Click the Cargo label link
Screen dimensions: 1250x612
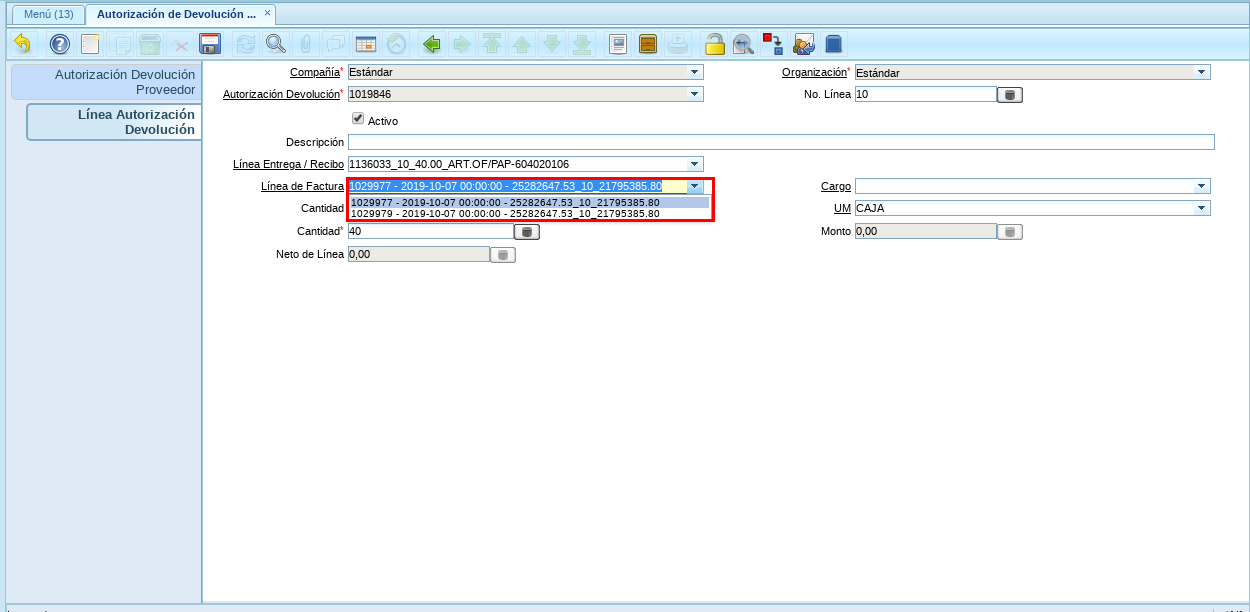tap(836, 186)
